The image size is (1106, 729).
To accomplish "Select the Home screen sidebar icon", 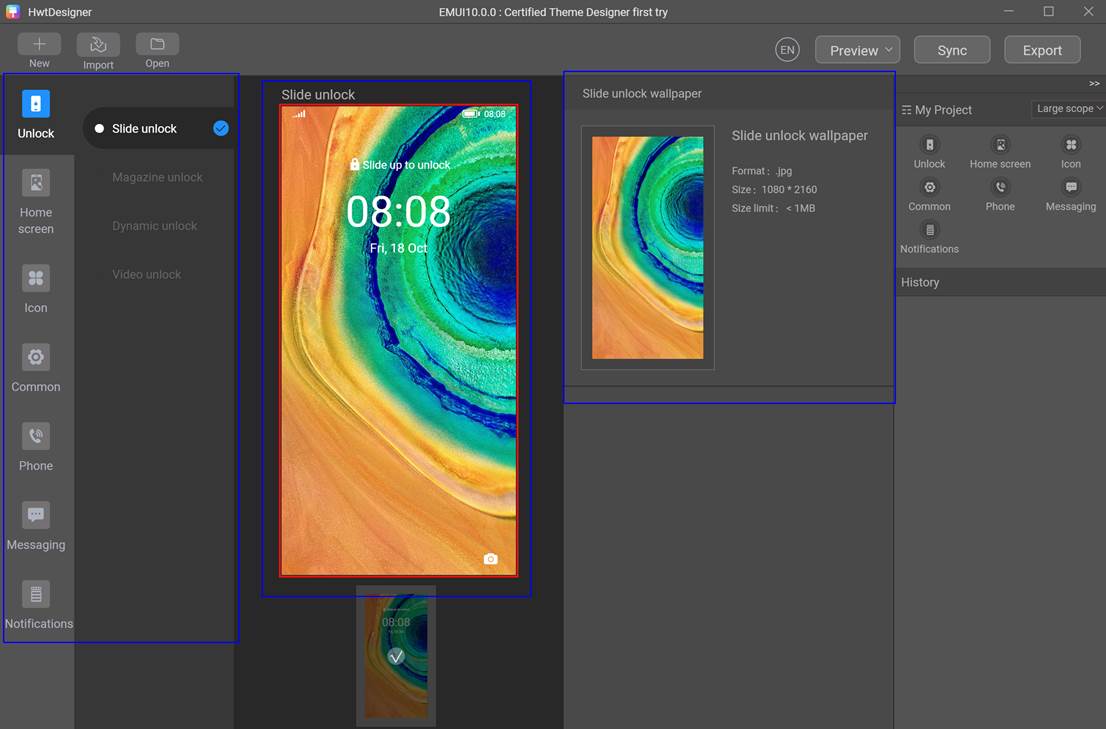I will point(36,183).
